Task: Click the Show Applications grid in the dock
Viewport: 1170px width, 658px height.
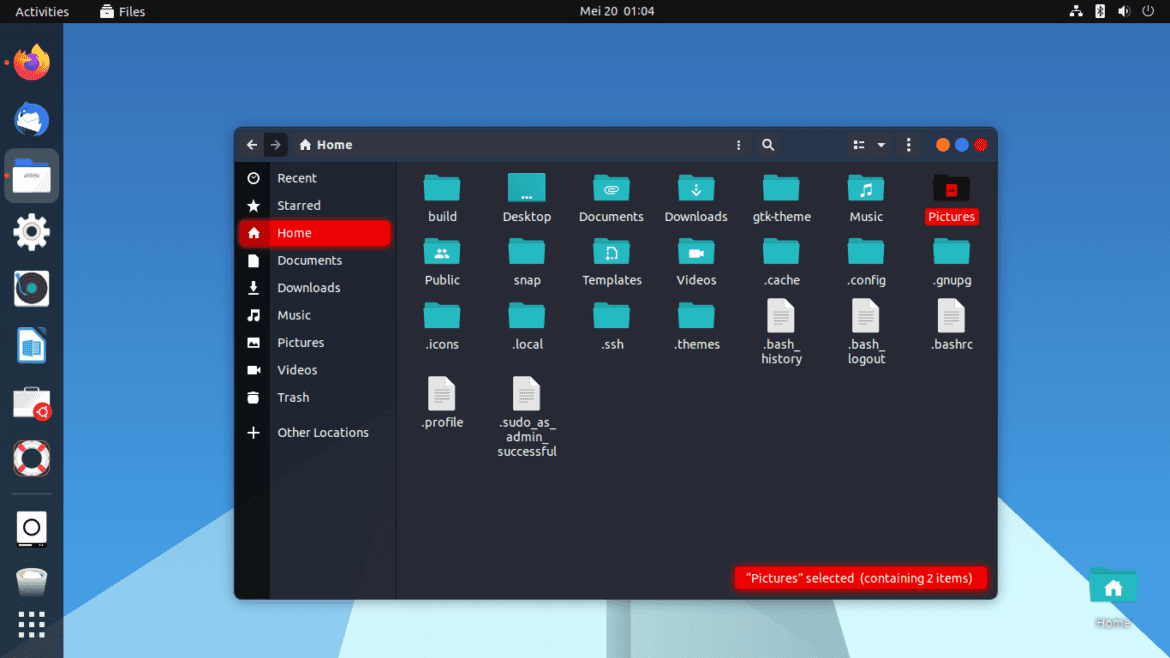Action: pos(31,624)
